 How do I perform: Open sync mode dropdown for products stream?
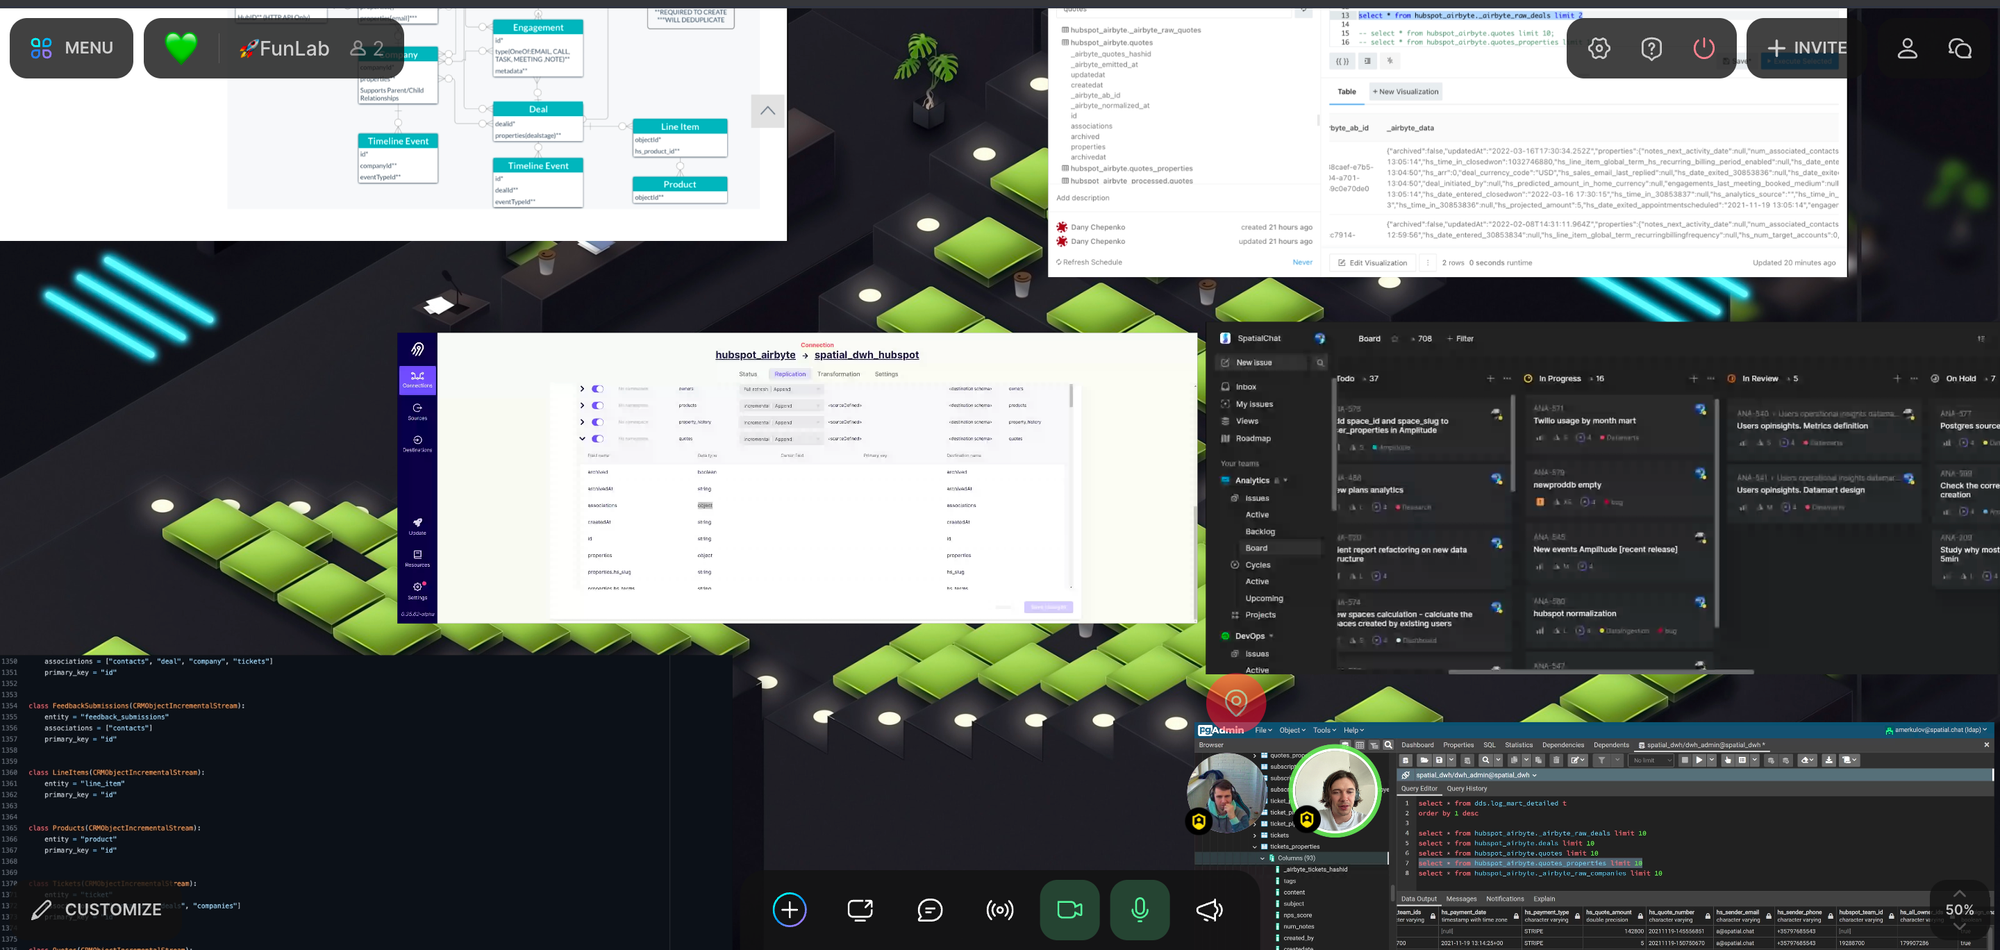tap(781, 406)
